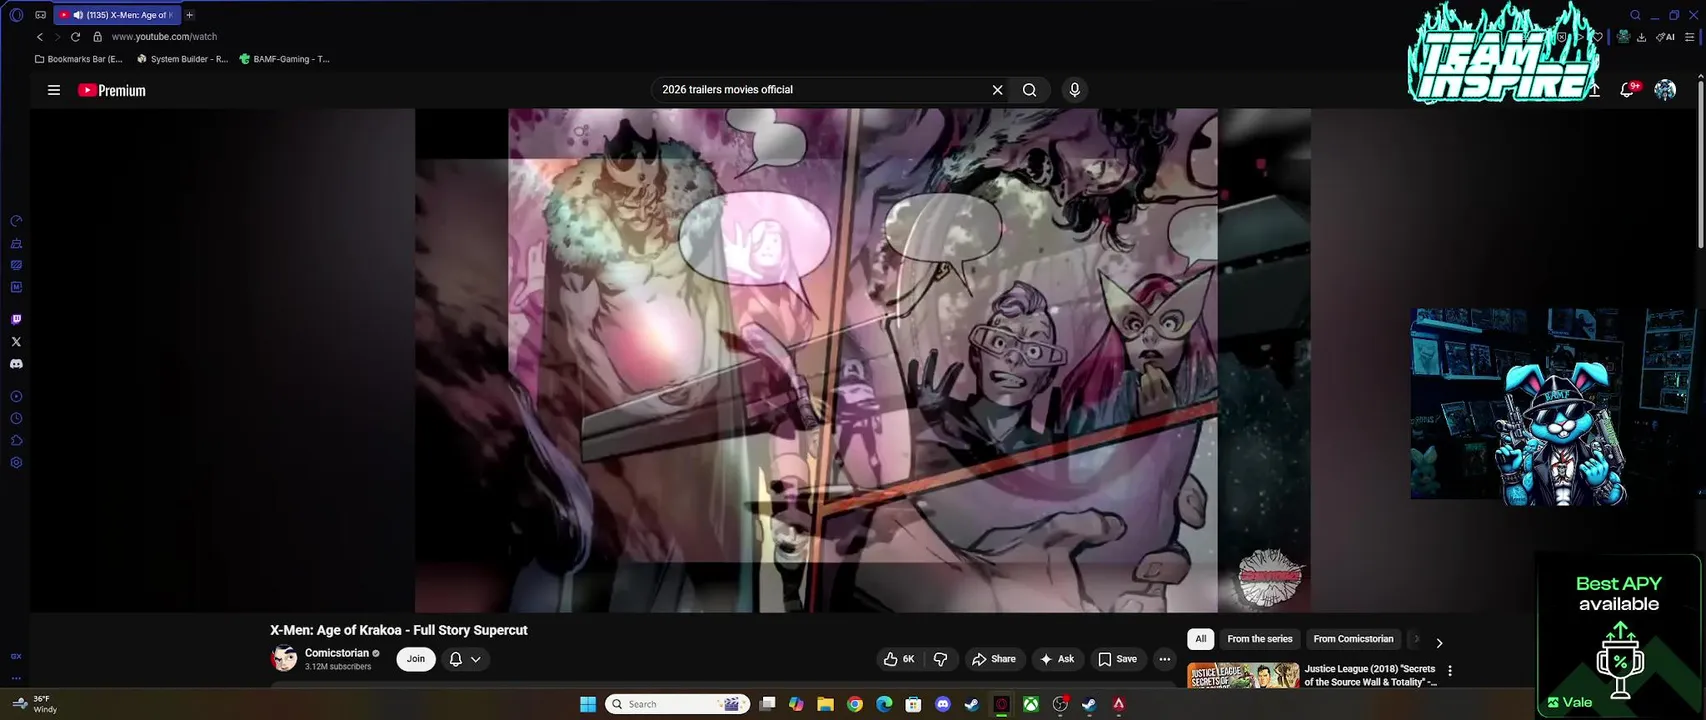Open Twitch in the Opera sidebar
This screenshot has width=1706, height=720.
(16, 320)
